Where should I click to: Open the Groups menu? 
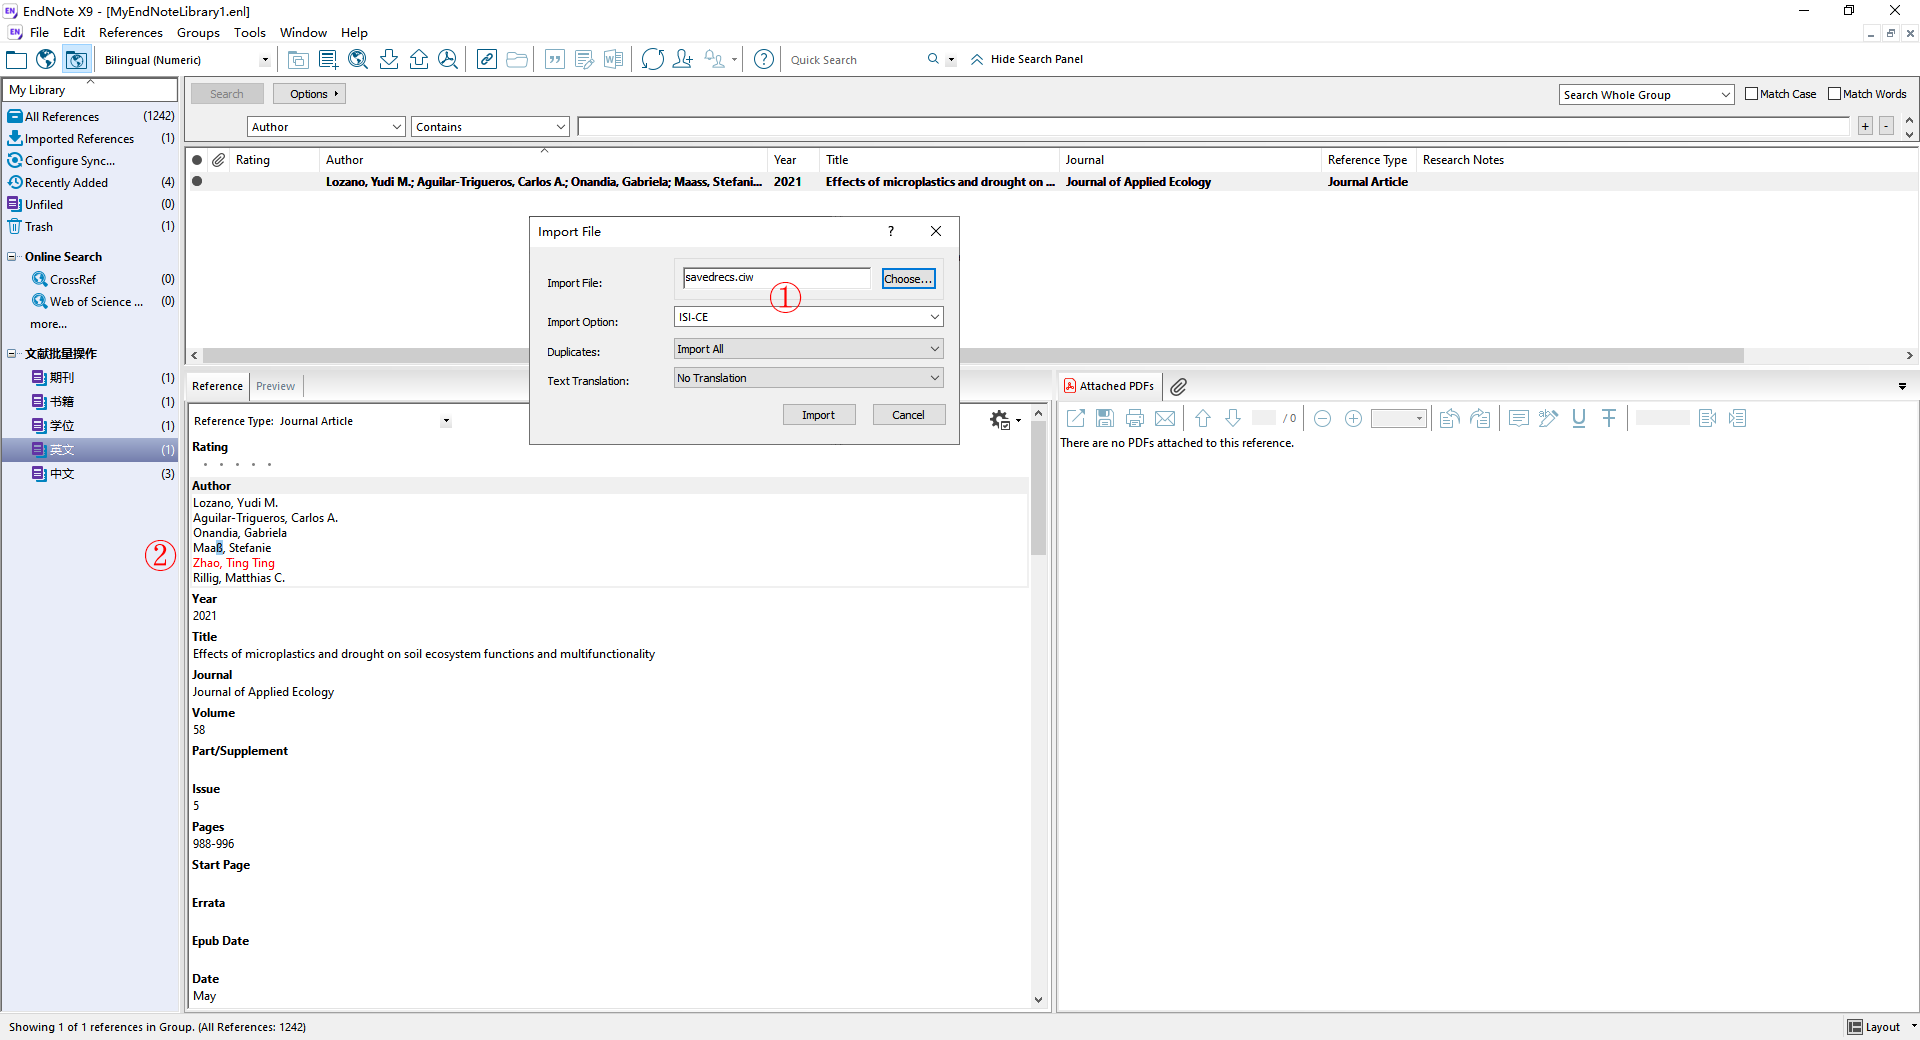[x=198, y=32]
